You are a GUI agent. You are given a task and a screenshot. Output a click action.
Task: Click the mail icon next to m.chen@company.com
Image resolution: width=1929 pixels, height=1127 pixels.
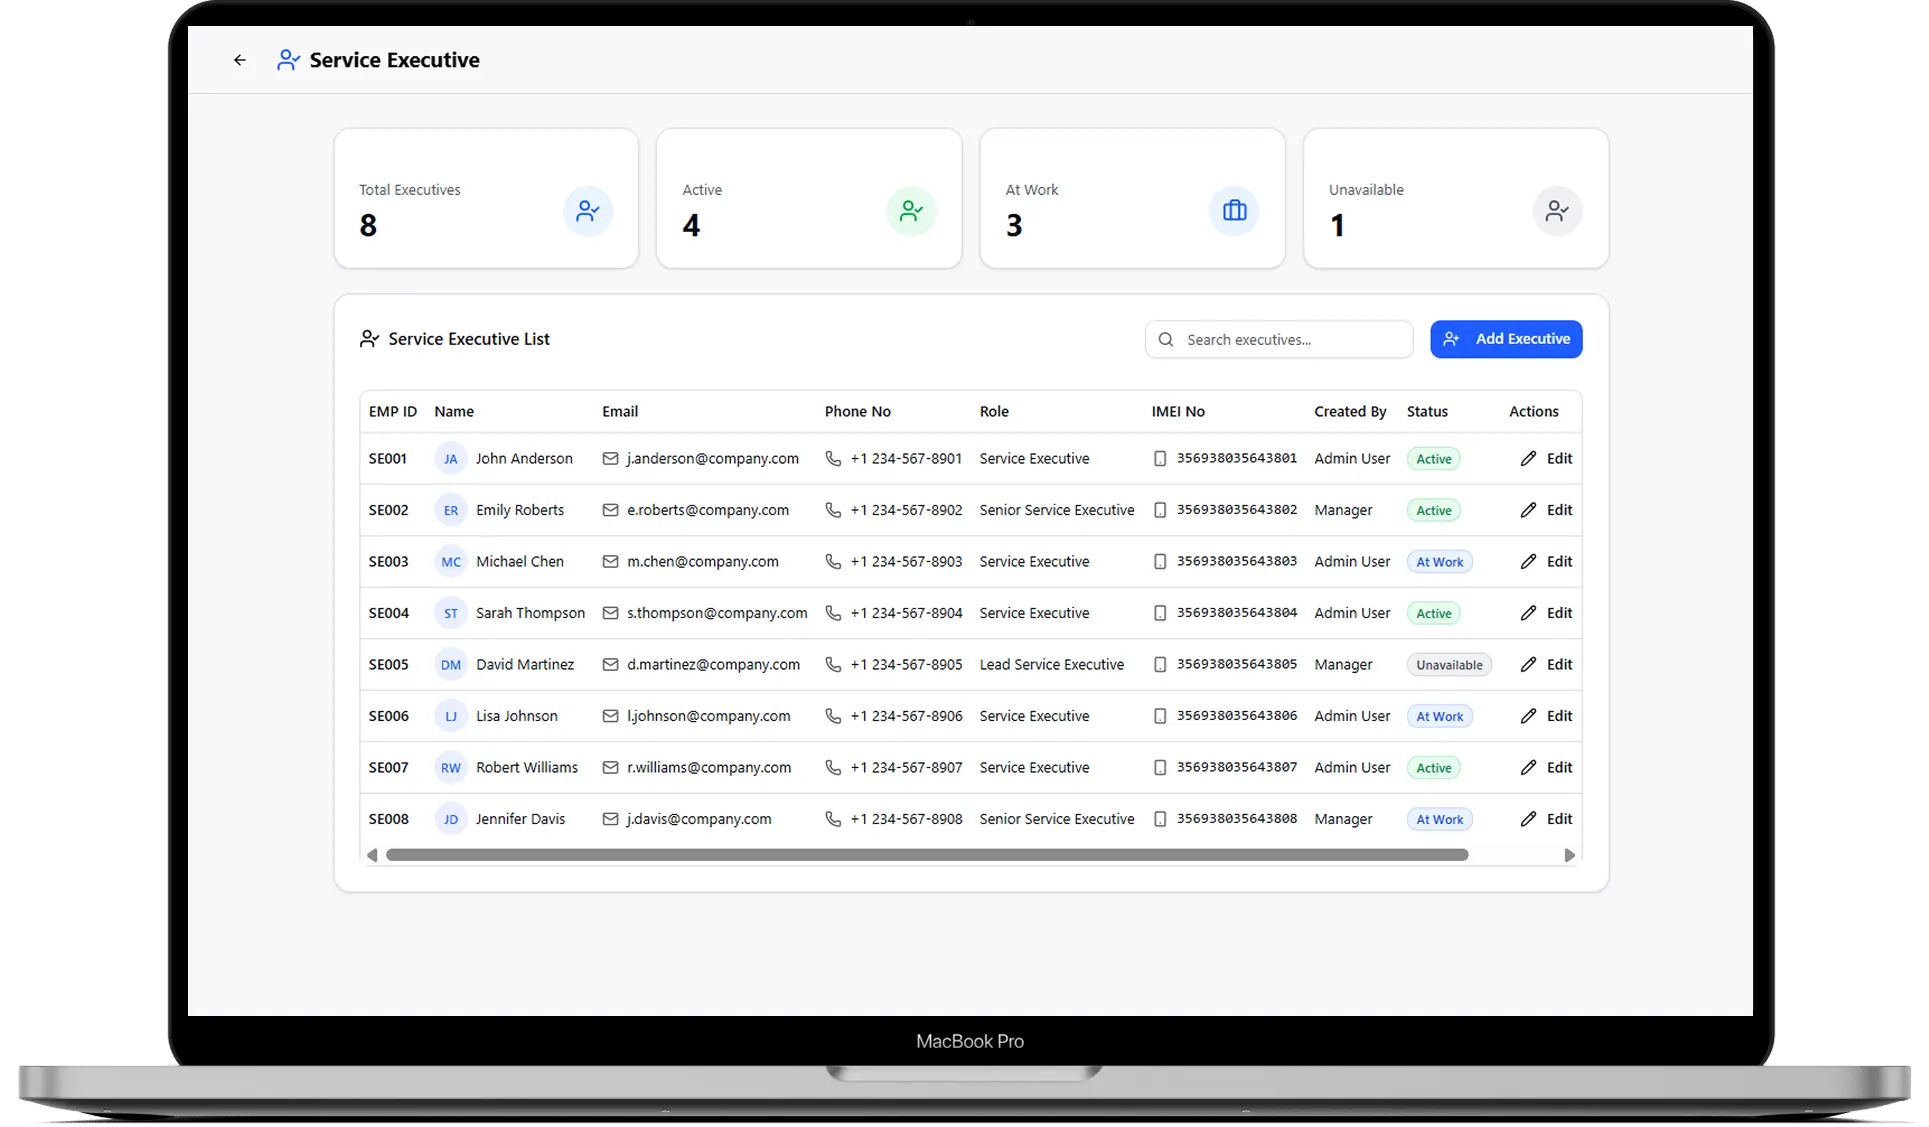(x=610, y=562)
